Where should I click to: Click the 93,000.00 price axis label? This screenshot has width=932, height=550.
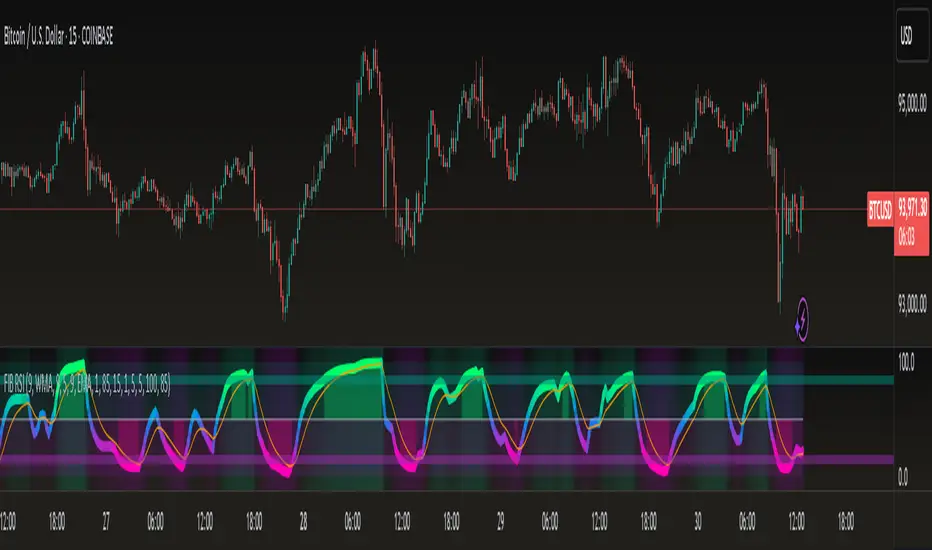[912, 304]
